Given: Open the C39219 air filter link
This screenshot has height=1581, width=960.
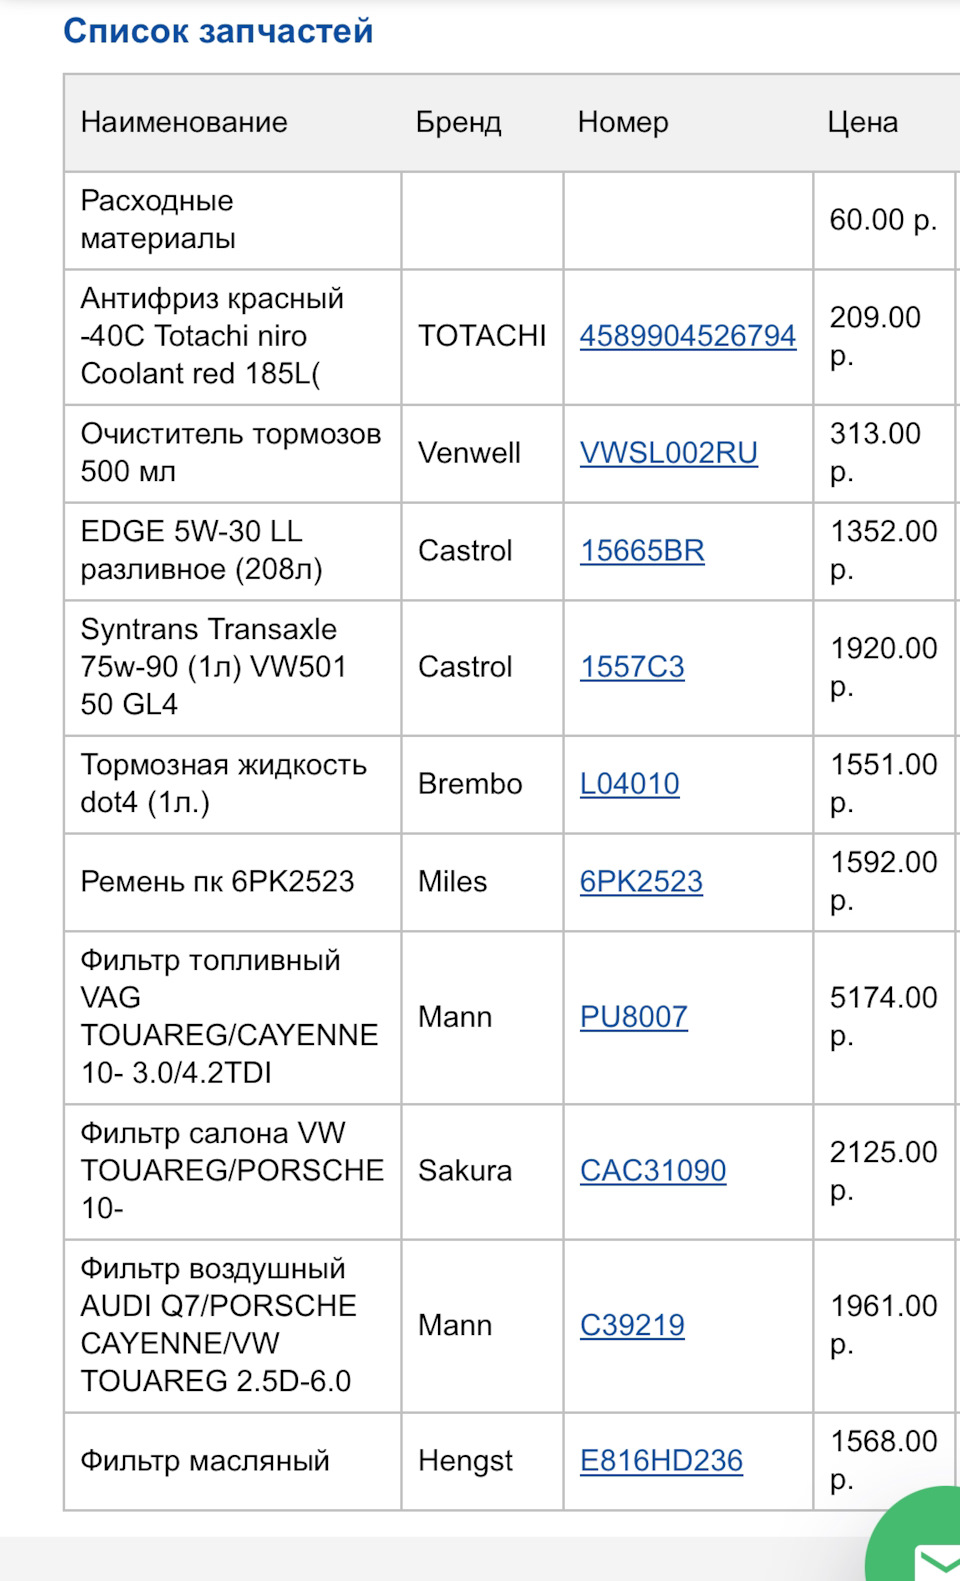Looking at the screenshot, I should coord(632,1325).
